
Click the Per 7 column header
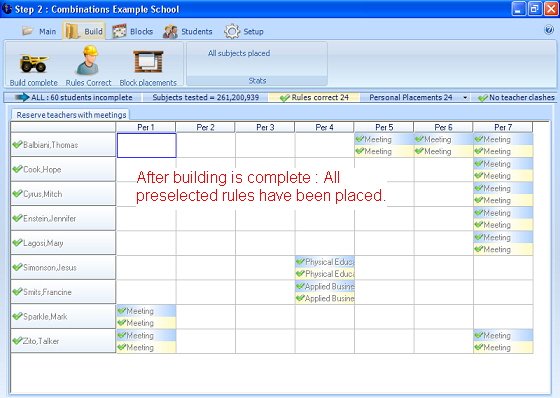click(x=503, y=127)
